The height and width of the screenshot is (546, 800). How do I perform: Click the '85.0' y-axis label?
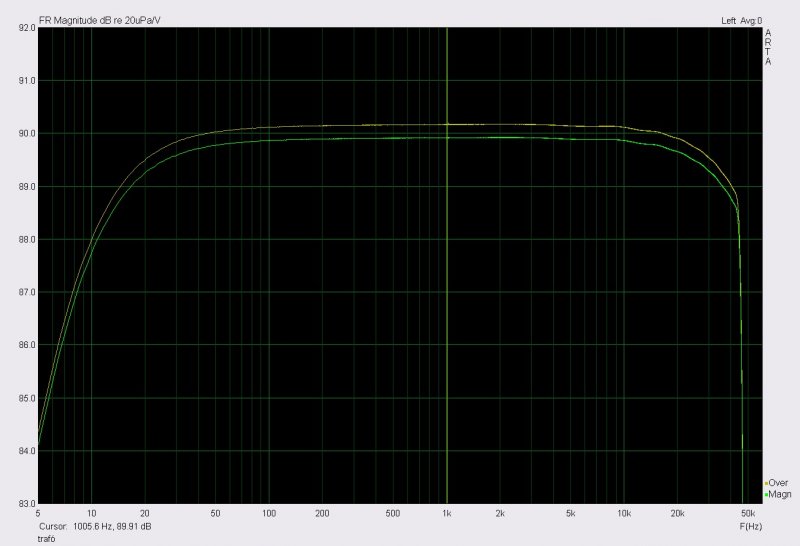point(28,398)
